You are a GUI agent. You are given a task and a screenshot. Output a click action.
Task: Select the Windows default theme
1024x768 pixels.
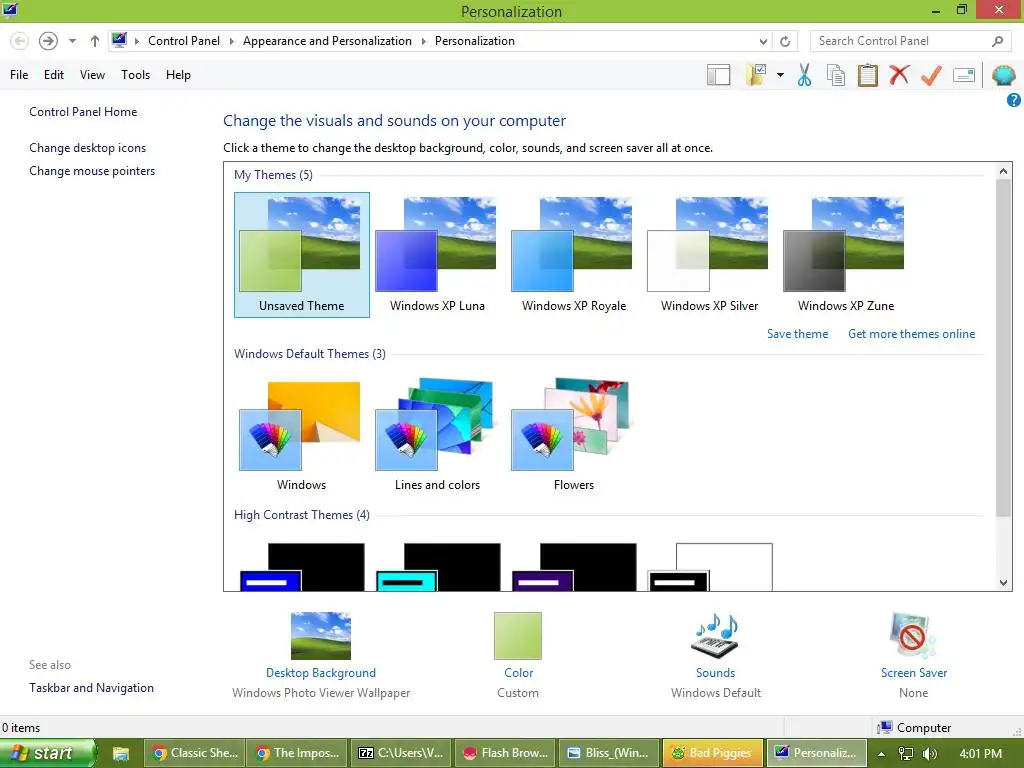tap(301, 434)
